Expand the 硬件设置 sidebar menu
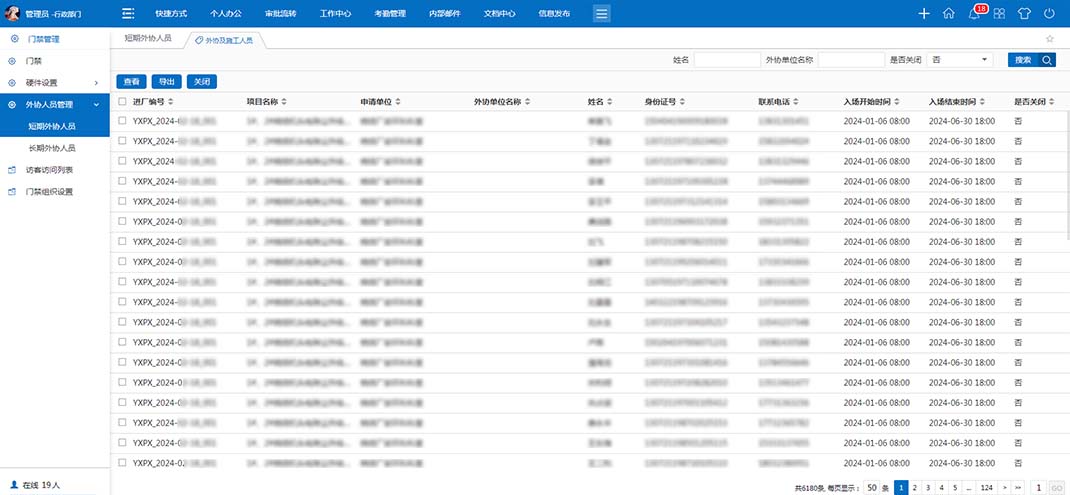Screen dimensions: 1070x495 [x=55, y=82]
